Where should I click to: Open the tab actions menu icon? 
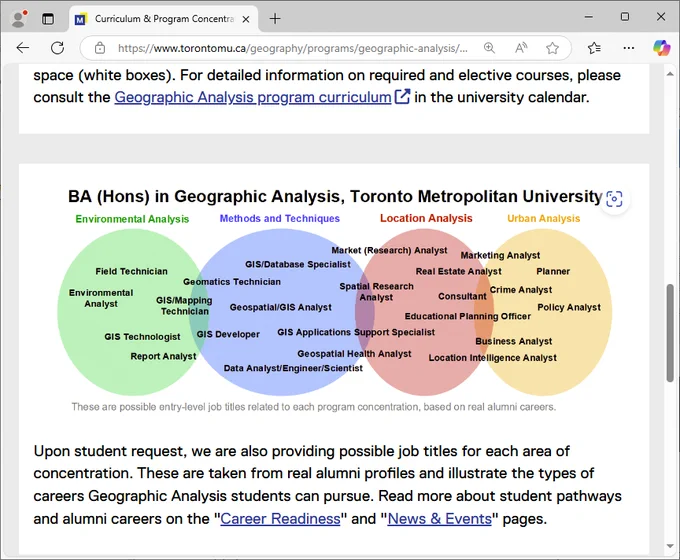(x=48, y=19)
